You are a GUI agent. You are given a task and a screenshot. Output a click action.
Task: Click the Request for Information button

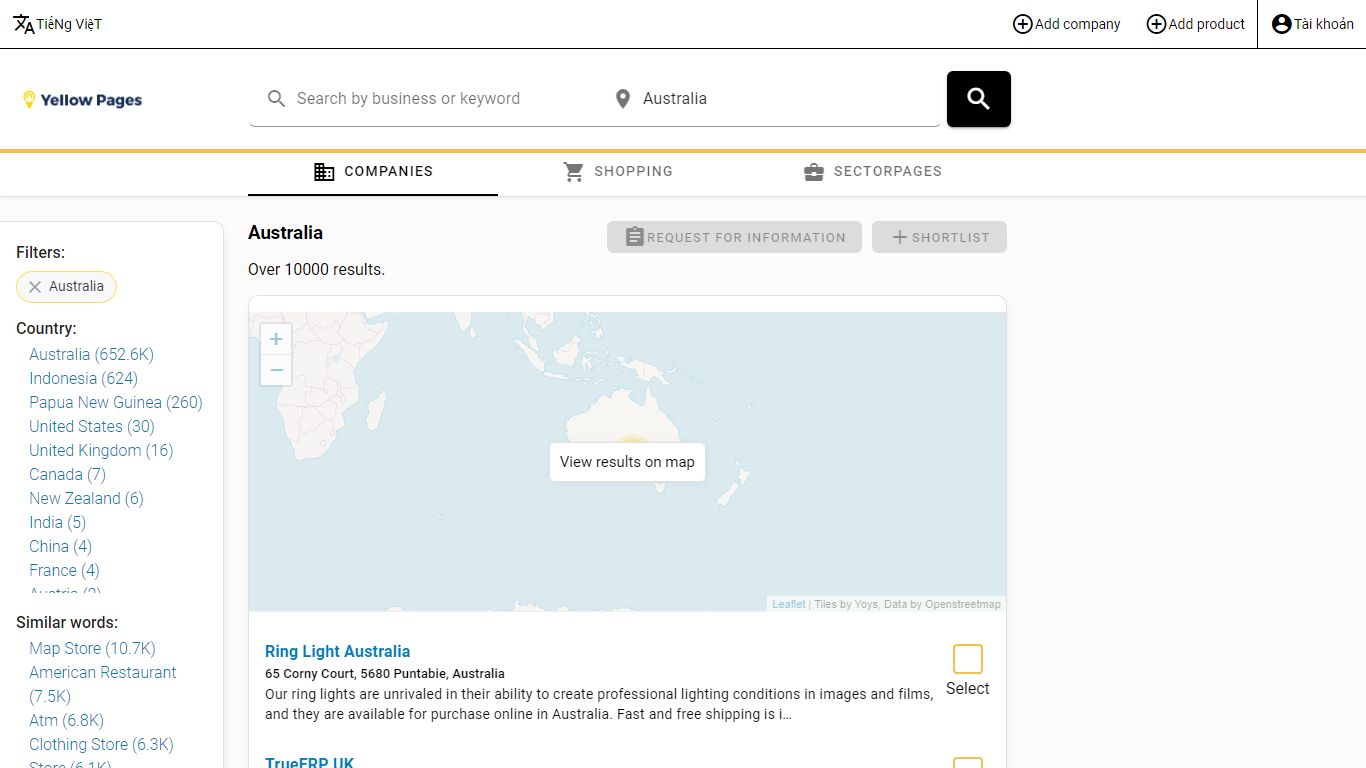734,237
